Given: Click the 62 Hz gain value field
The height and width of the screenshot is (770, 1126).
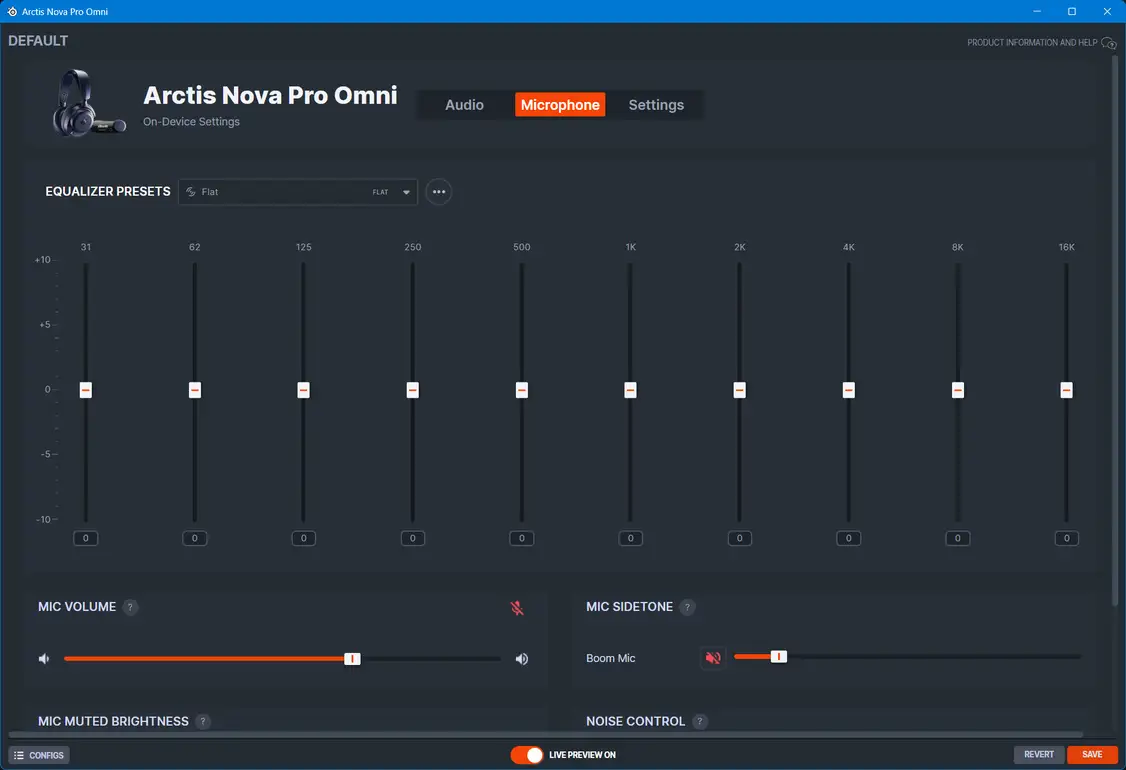Looking at the screenshot, I should pos(195,538).
